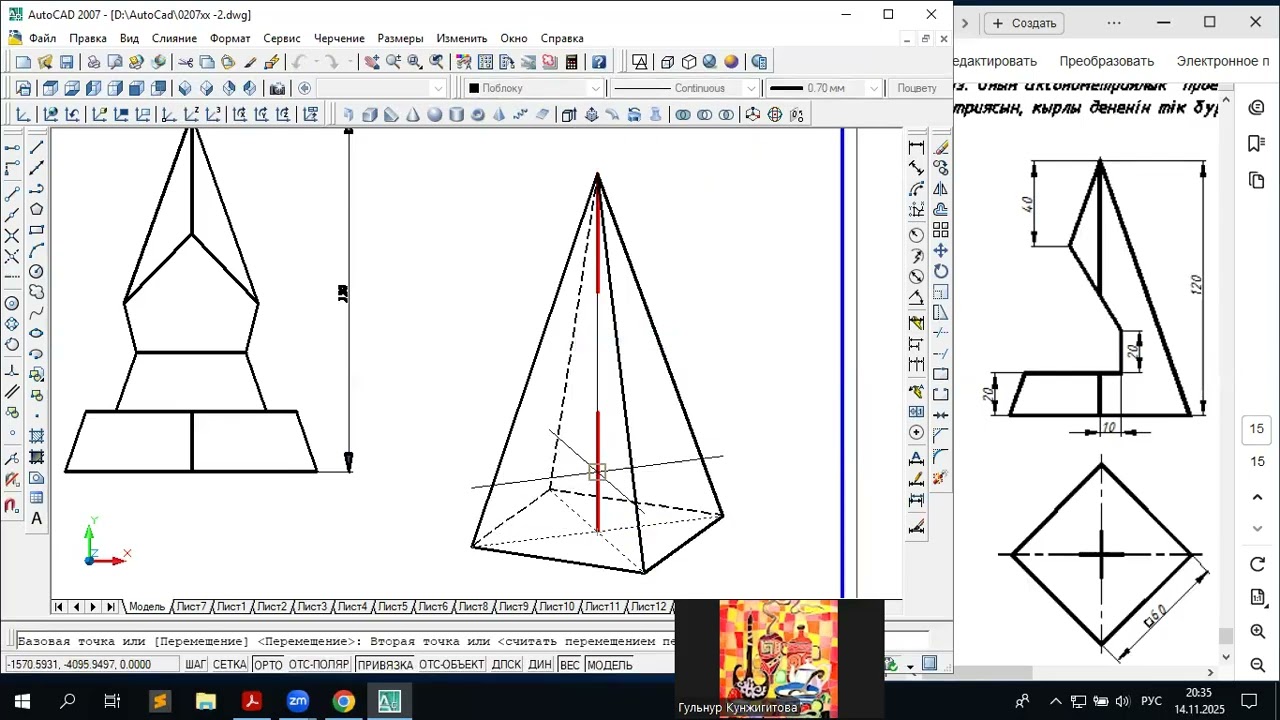Select the Polygon draw tool

tap(37, 209)
